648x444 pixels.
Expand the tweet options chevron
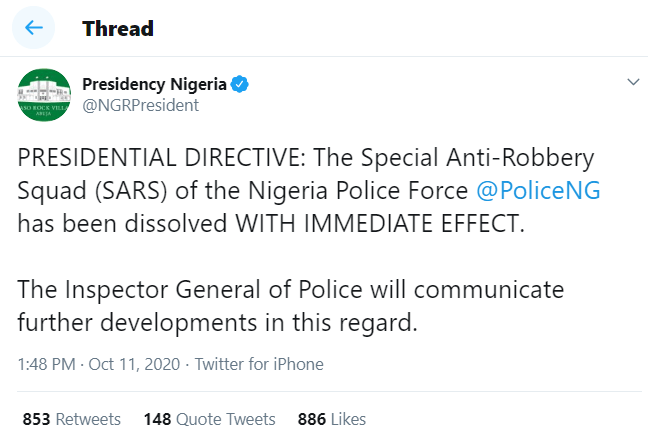click(631, 82)
